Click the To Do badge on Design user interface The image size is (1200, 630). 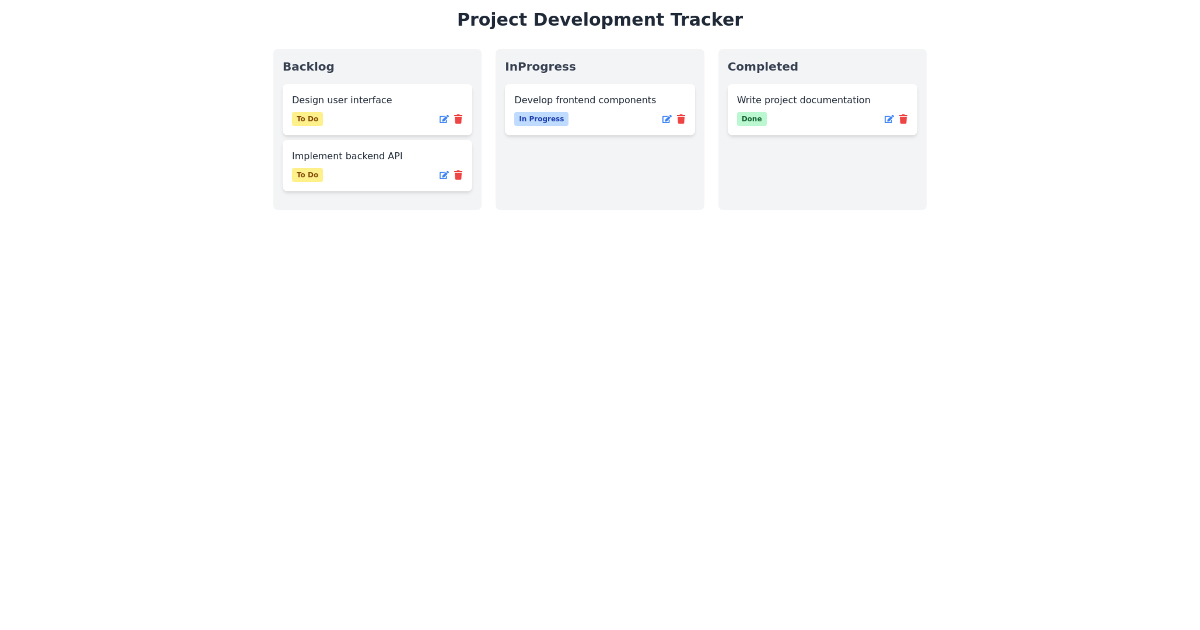307,118
